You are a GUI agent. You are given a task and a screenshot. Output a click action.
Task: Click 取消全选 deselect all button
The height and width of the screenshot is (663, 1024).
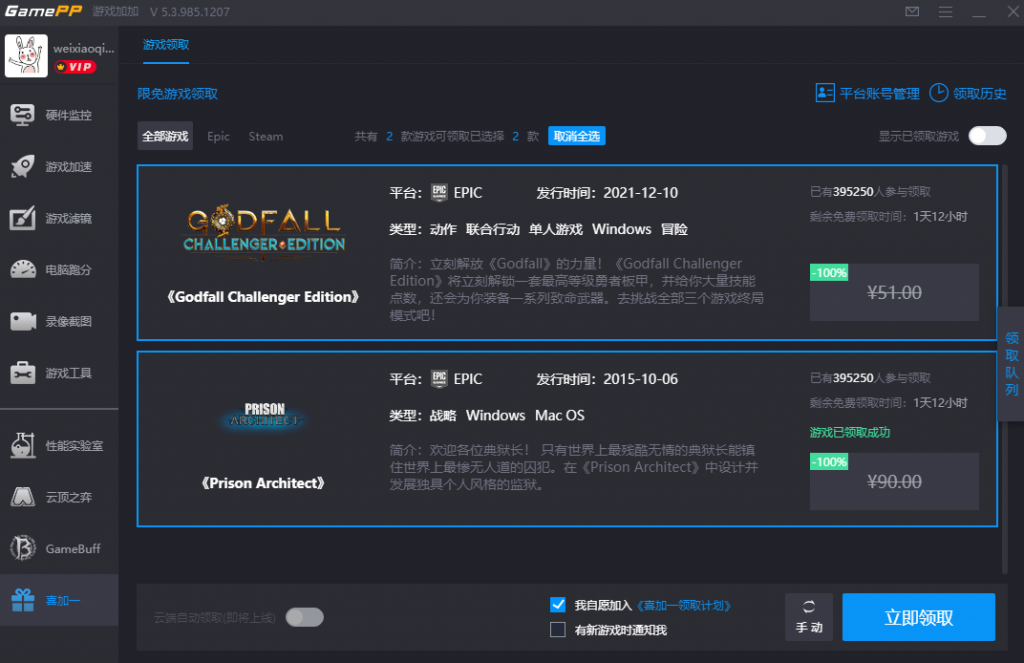(x=577, y=136)
